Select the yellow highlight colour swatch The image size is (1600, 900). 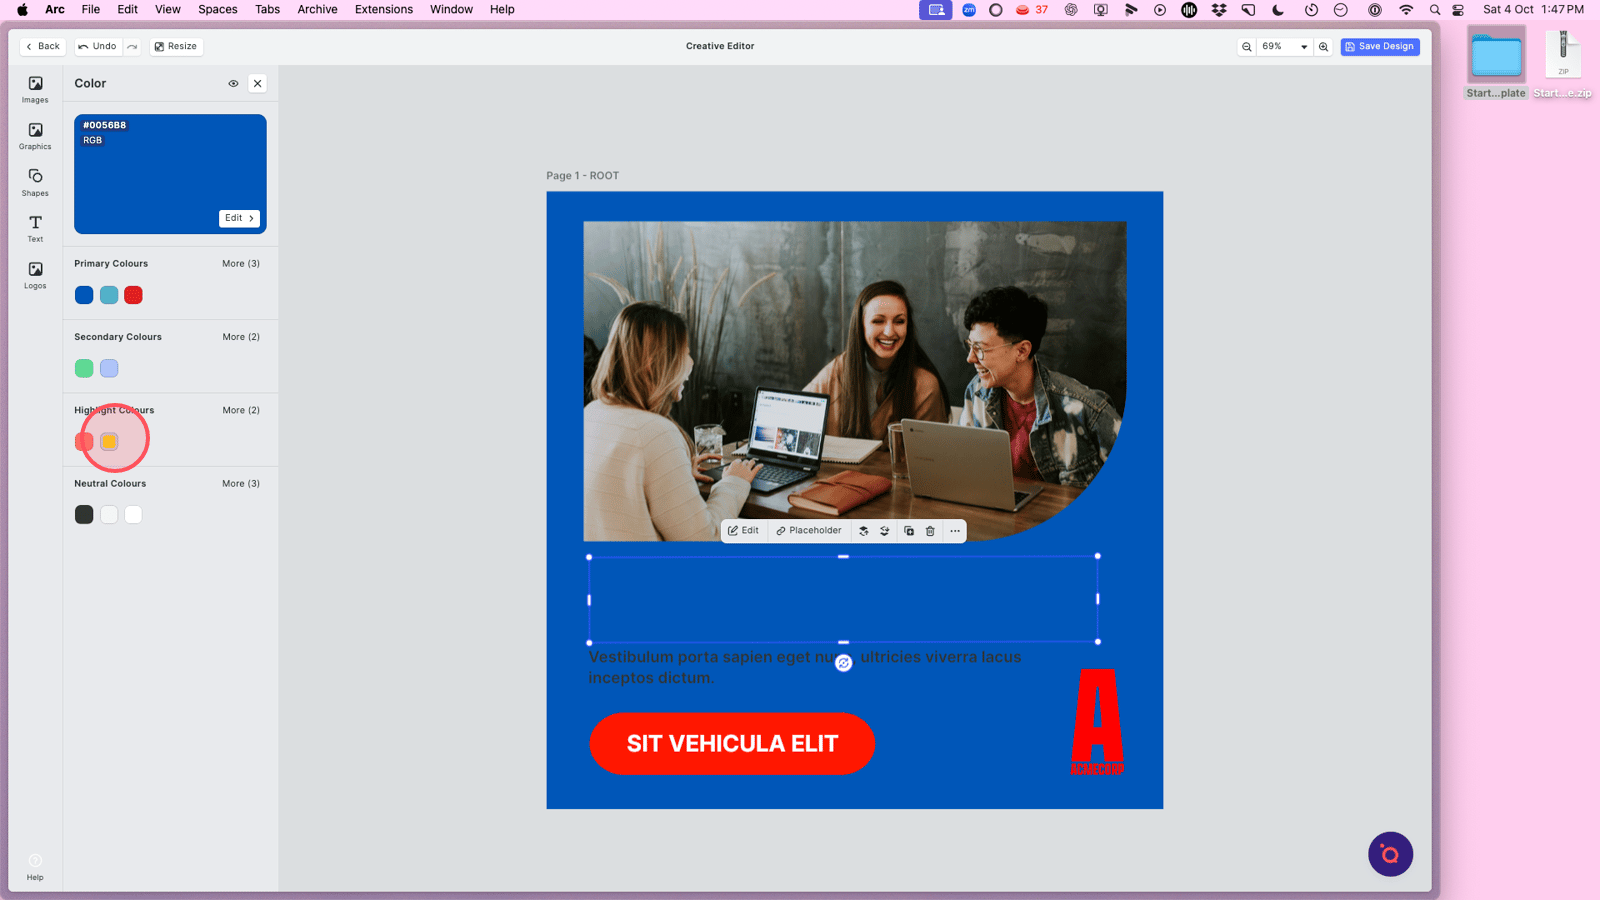pos(109,442)
